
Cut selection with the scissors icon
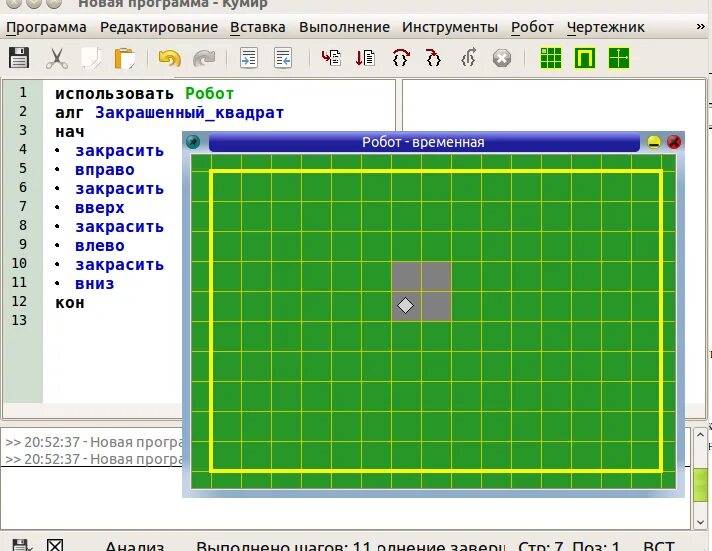point(57,59)
